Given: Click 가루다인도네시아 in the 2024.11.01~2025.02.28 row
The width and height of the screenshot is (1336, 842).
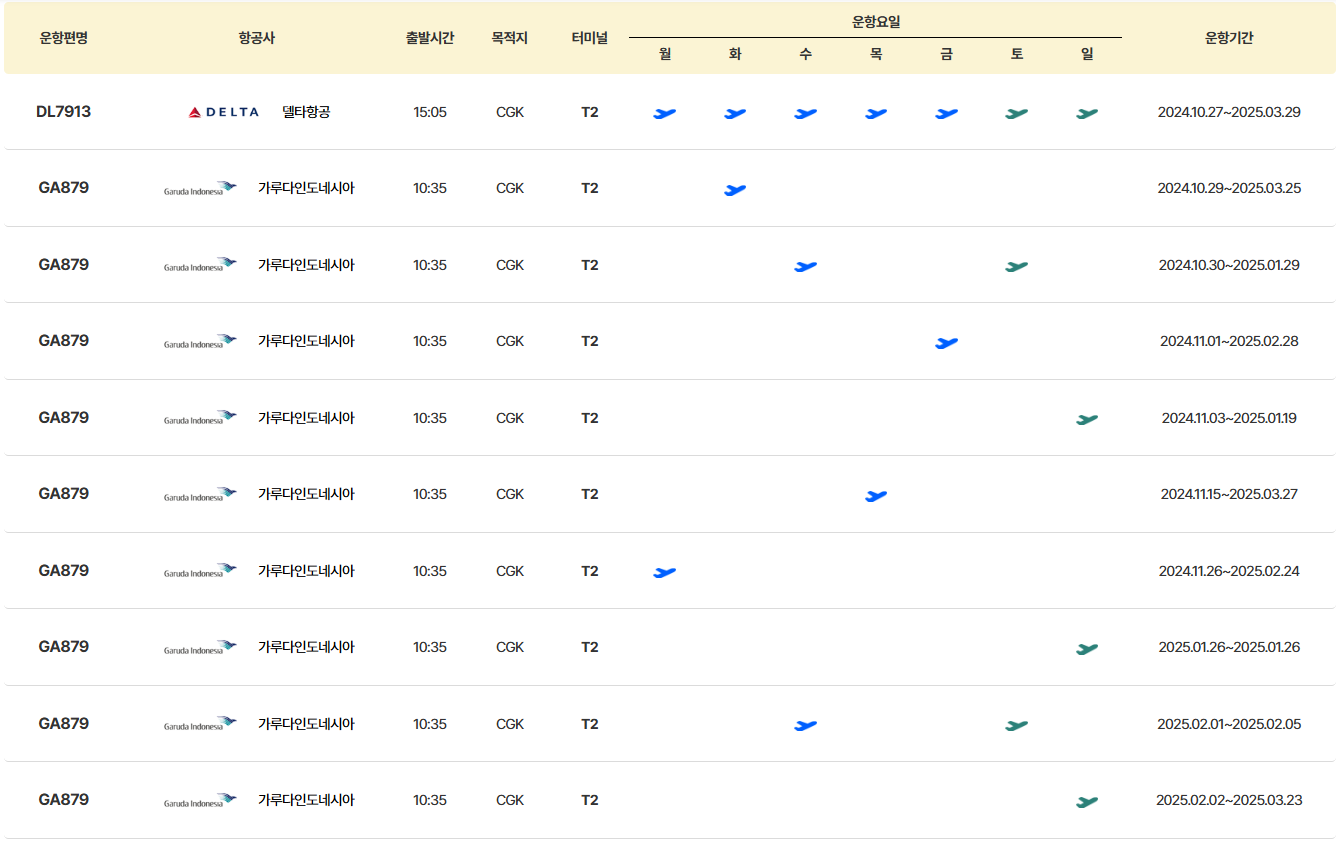Looking at the screenshot, I should tap(306, 341).
